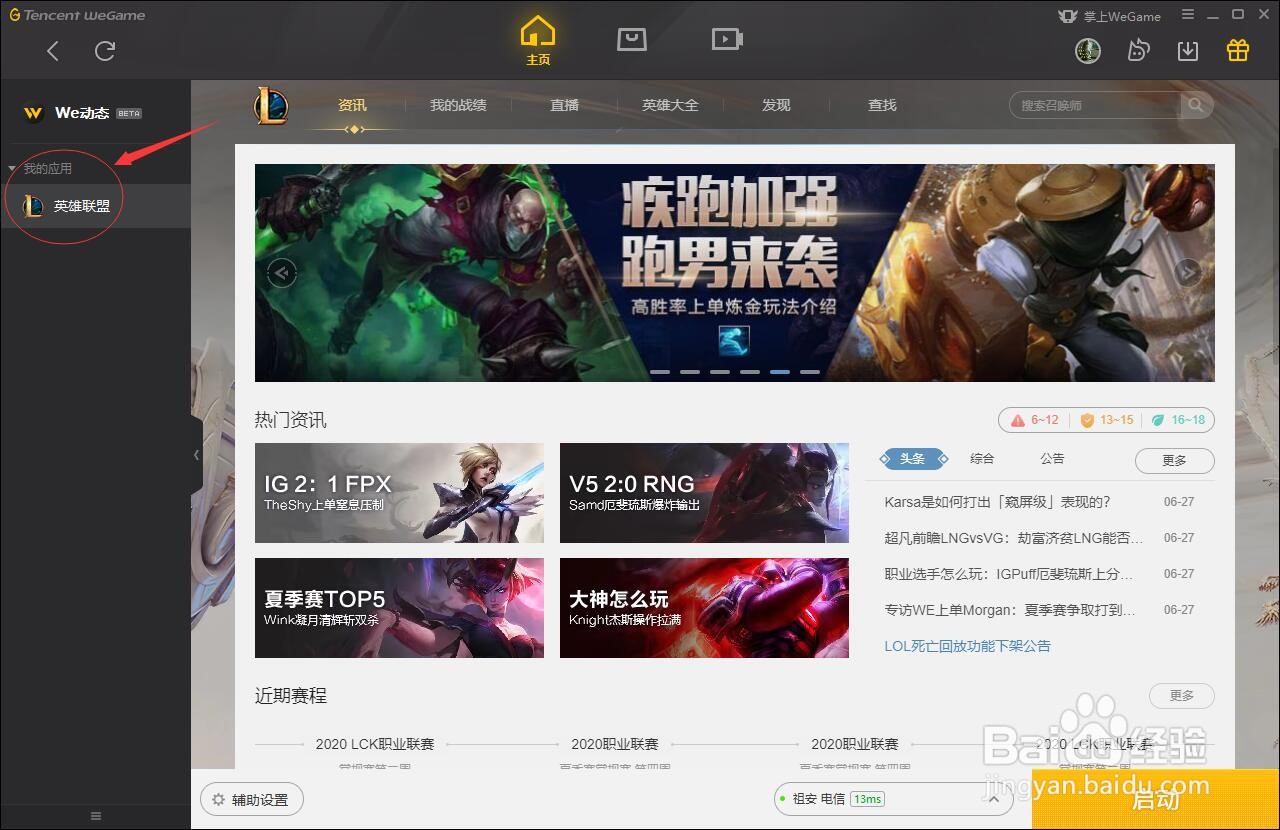This screenshot has height=830, width=1280.
Task: Switch to the 综合 news tab
Action: [x=982, y=459]
